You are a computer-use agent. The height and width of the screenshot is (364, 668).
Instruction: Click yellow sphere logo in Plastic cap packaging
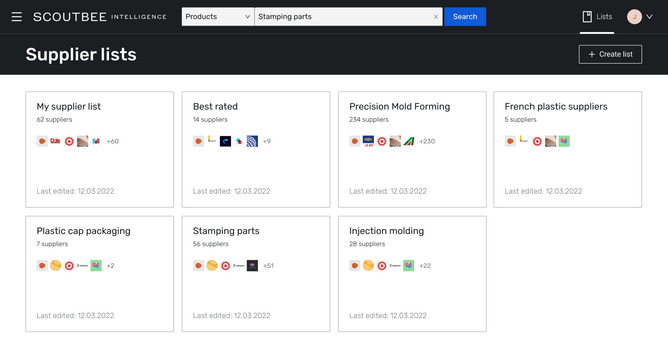tap(55, 266)
